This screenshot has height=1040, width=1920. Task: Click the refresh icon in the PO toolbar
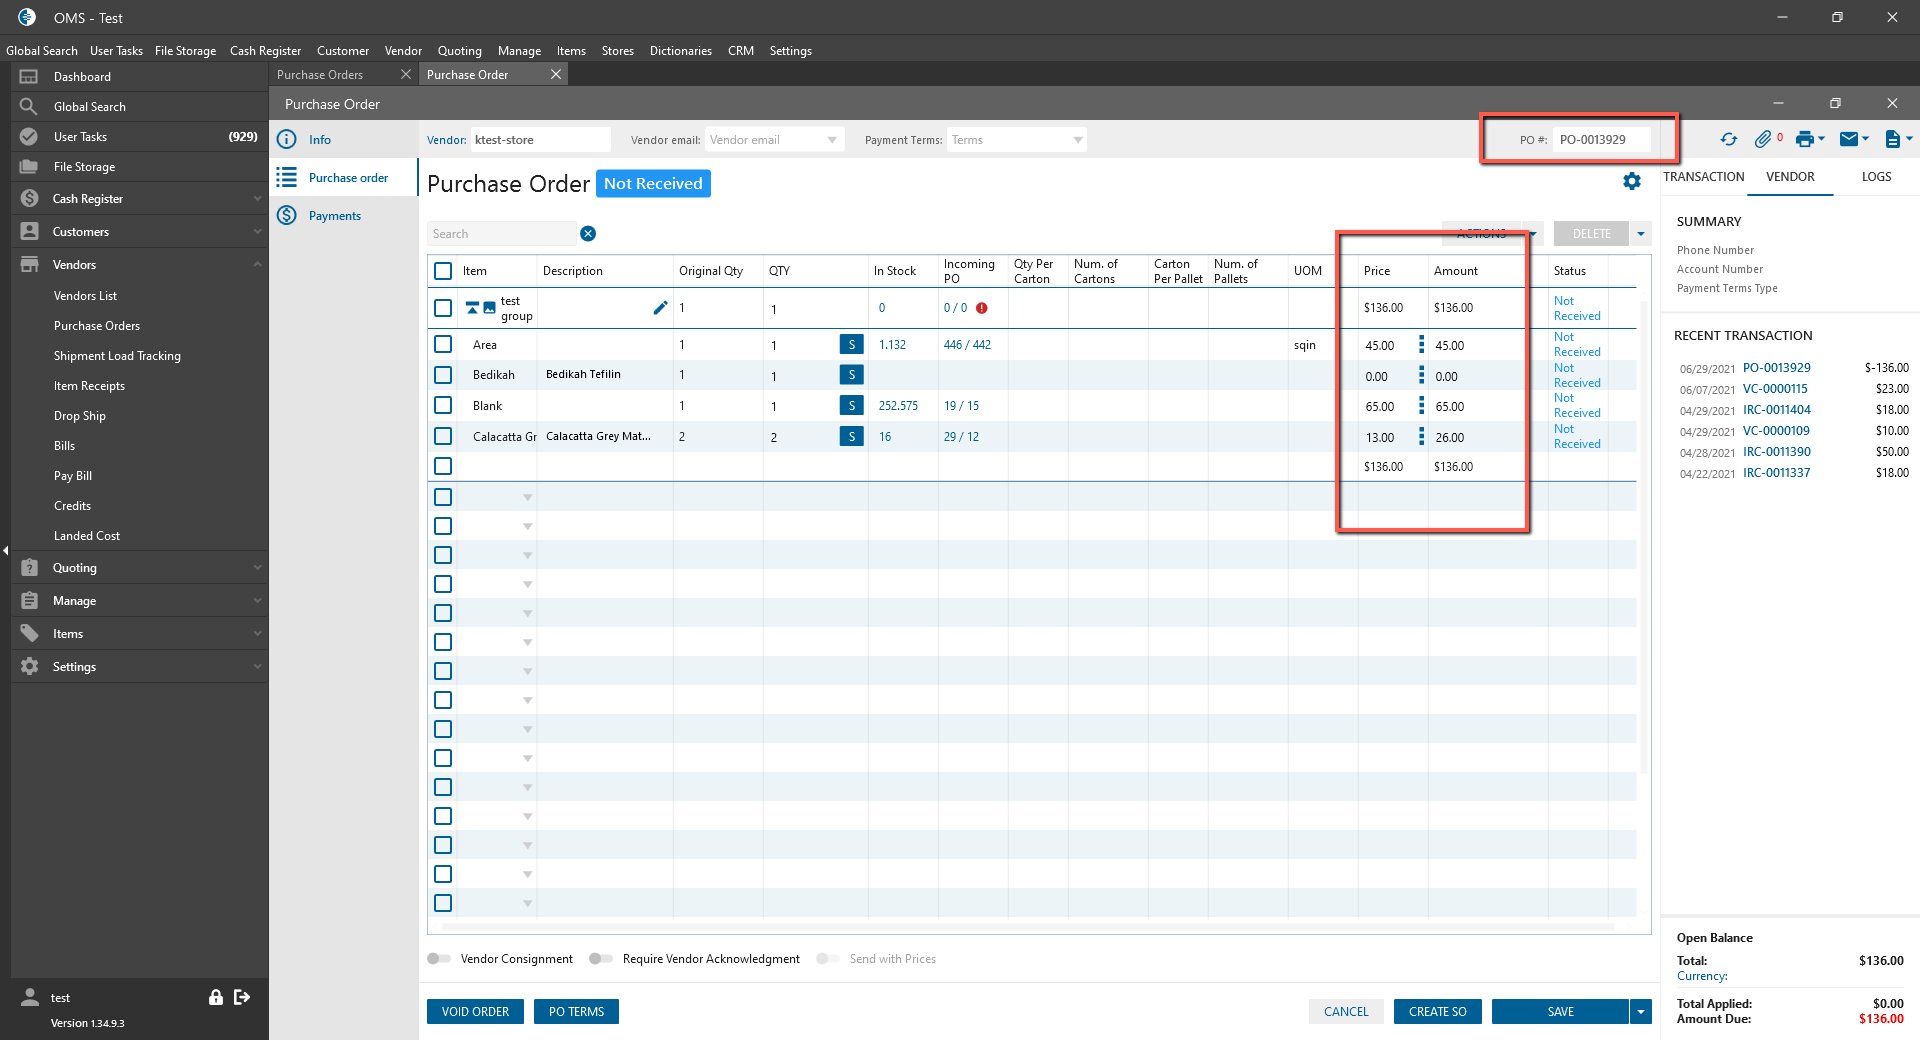(1728, 140)
